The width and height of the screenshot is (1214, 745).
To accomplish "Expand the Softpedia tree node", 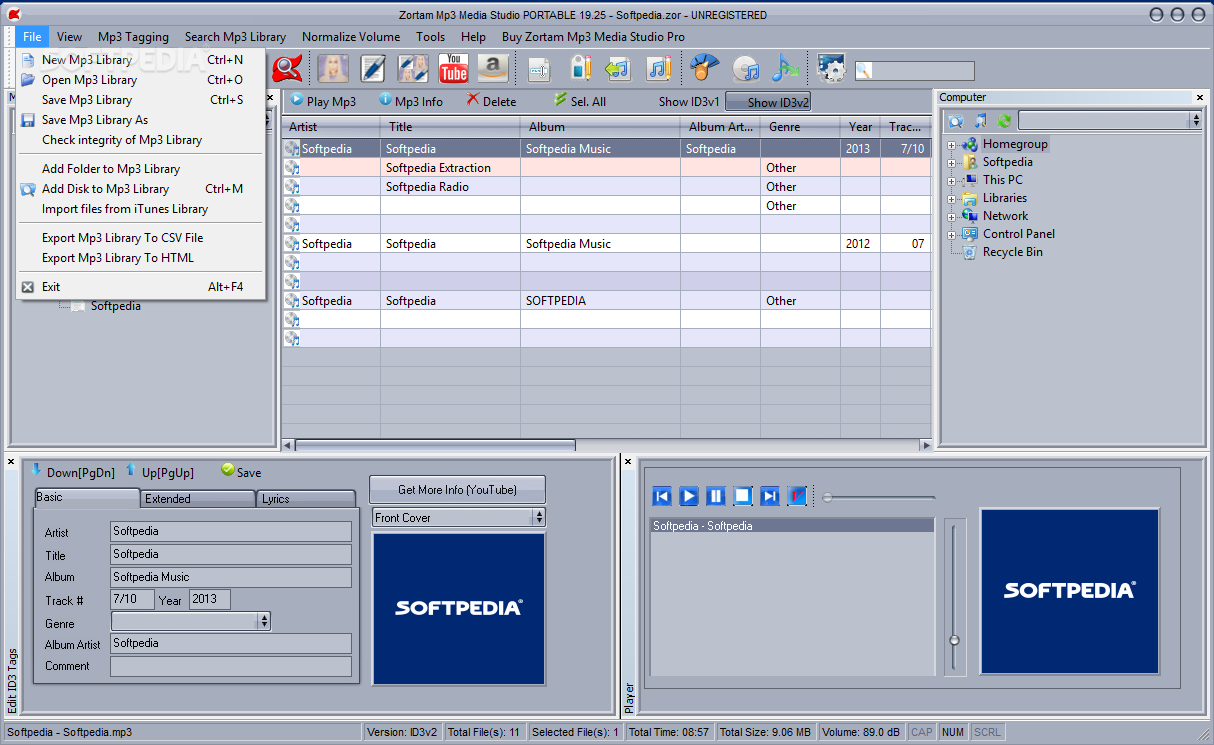I will [952, 163].
